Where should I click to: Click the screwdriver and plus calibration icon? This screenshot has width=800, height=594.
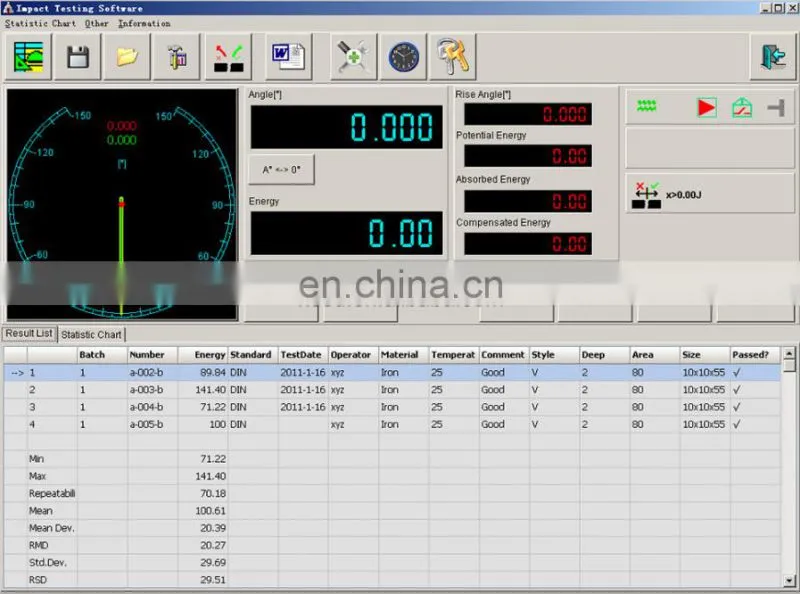(354, 57)
